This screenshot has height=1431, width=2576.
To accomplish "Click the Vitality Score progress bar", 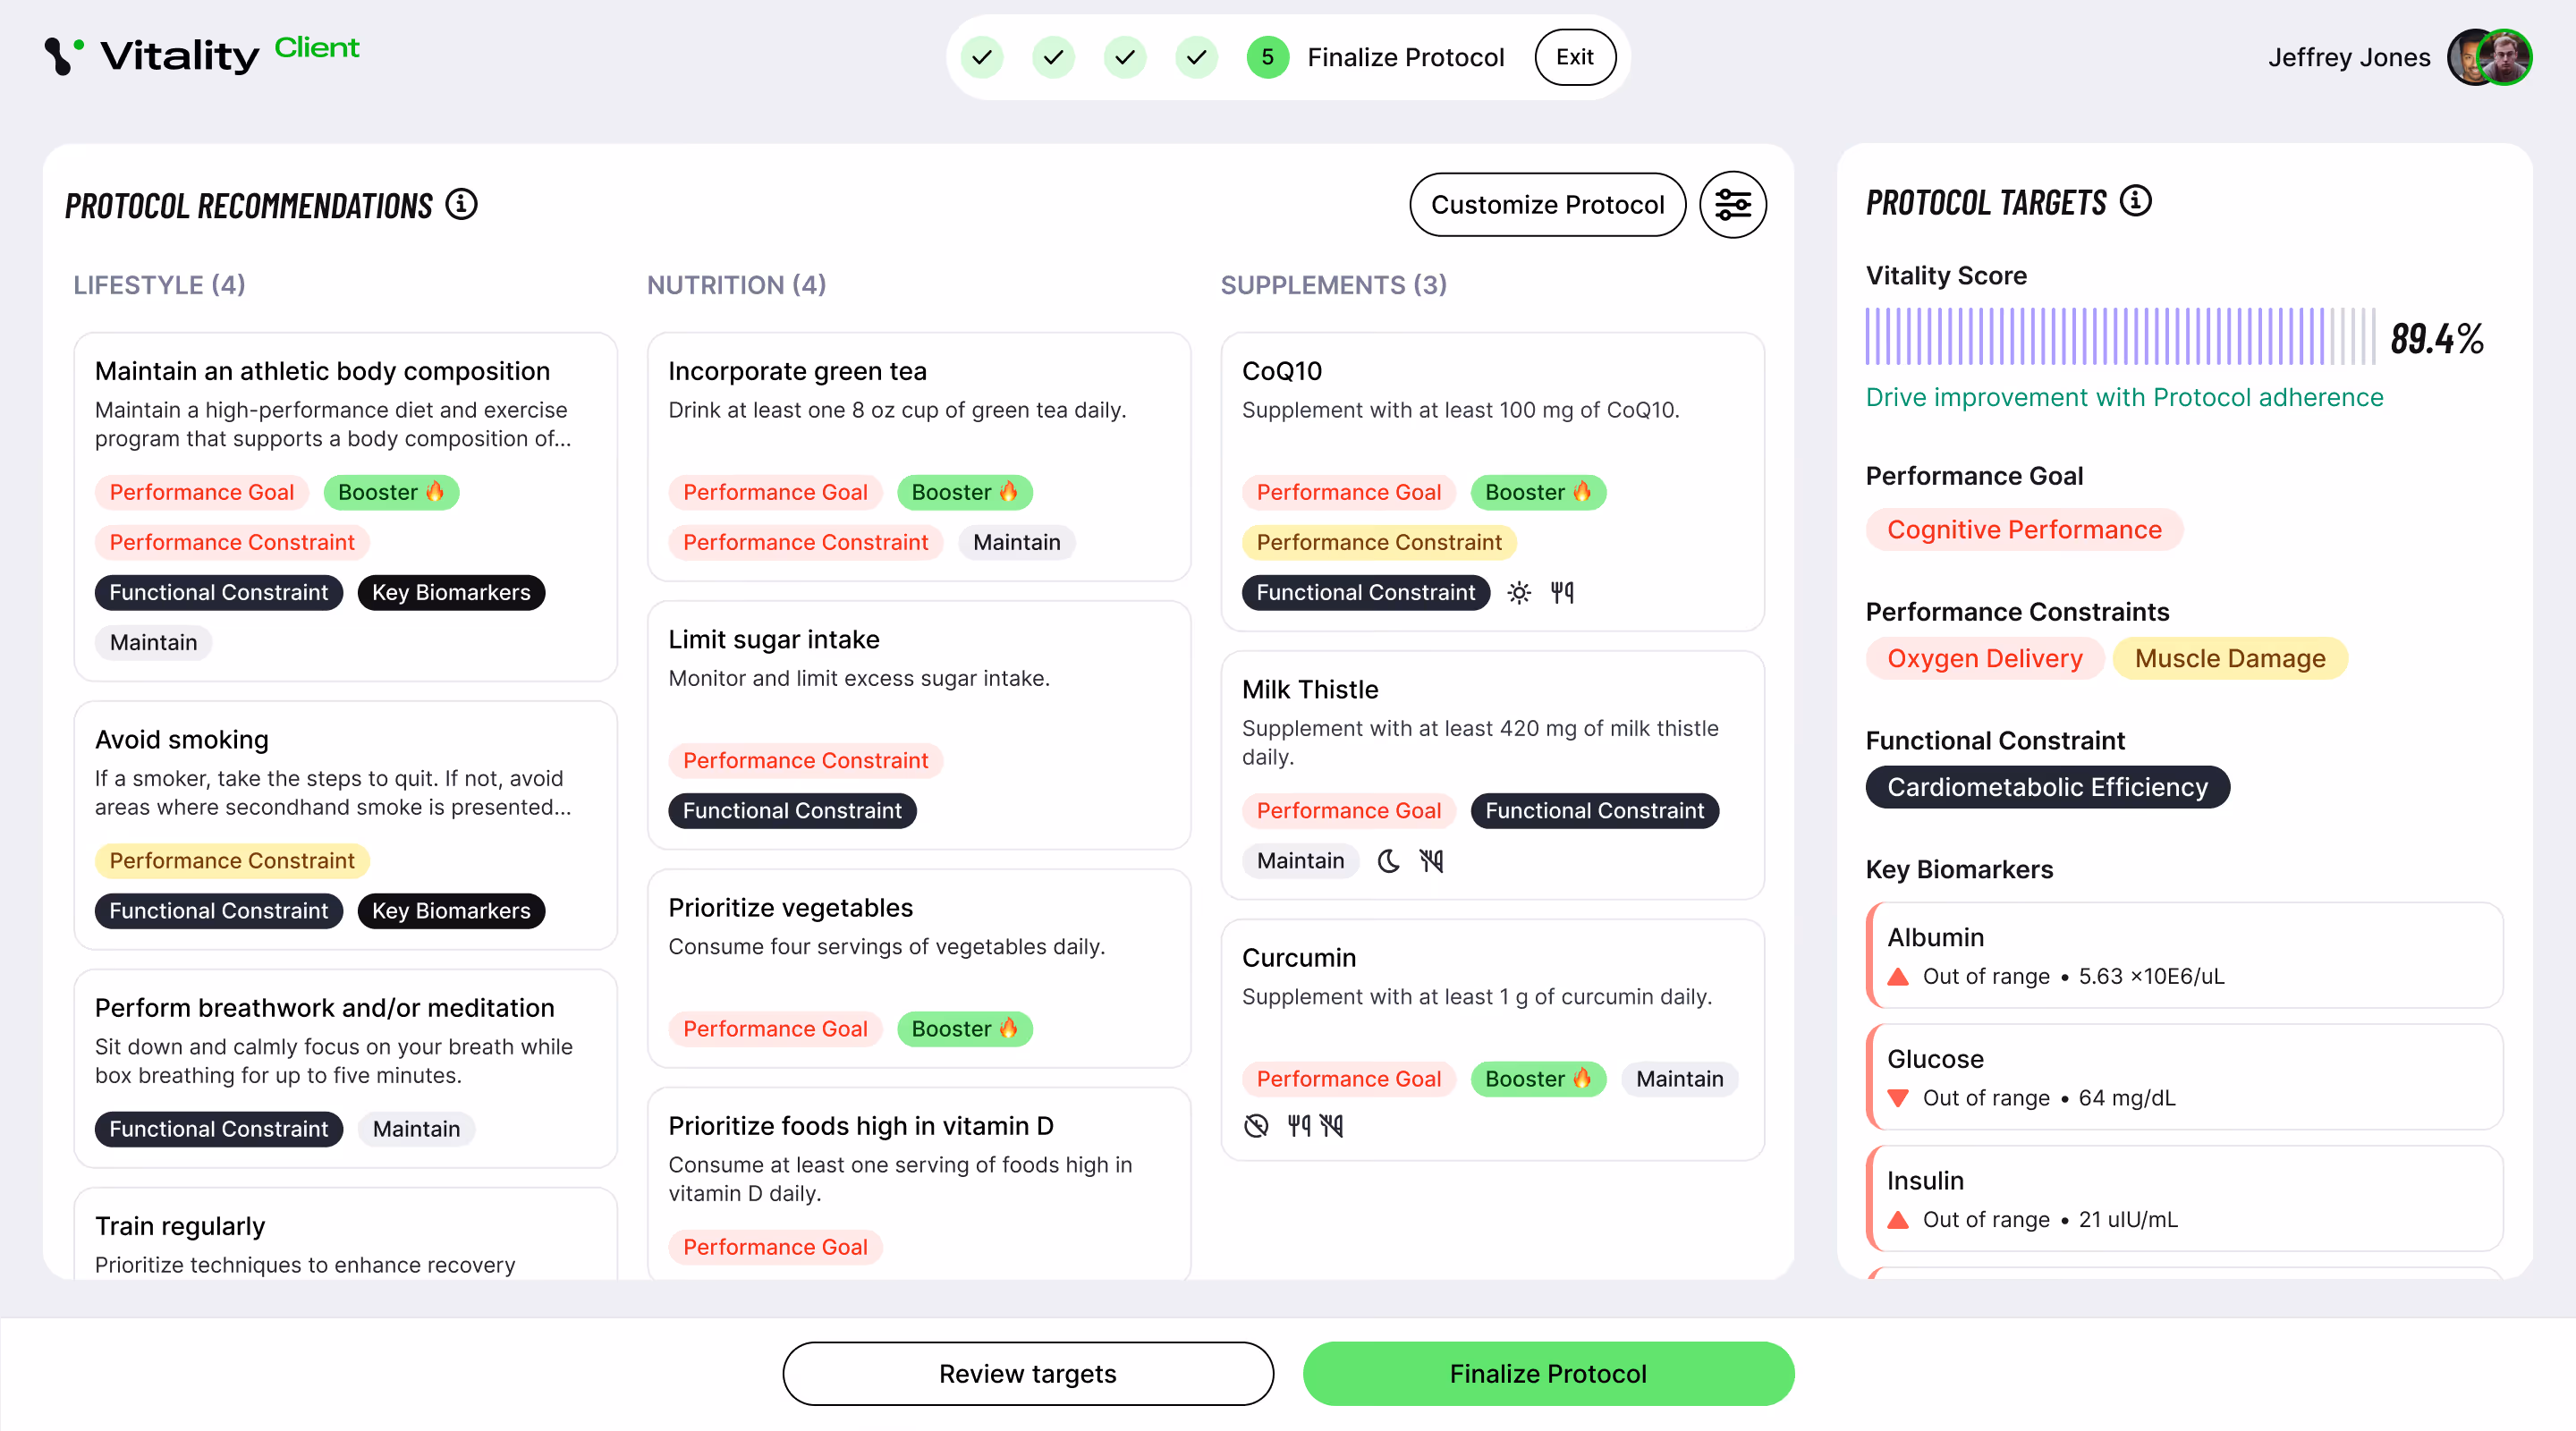I will [2119, 337].
